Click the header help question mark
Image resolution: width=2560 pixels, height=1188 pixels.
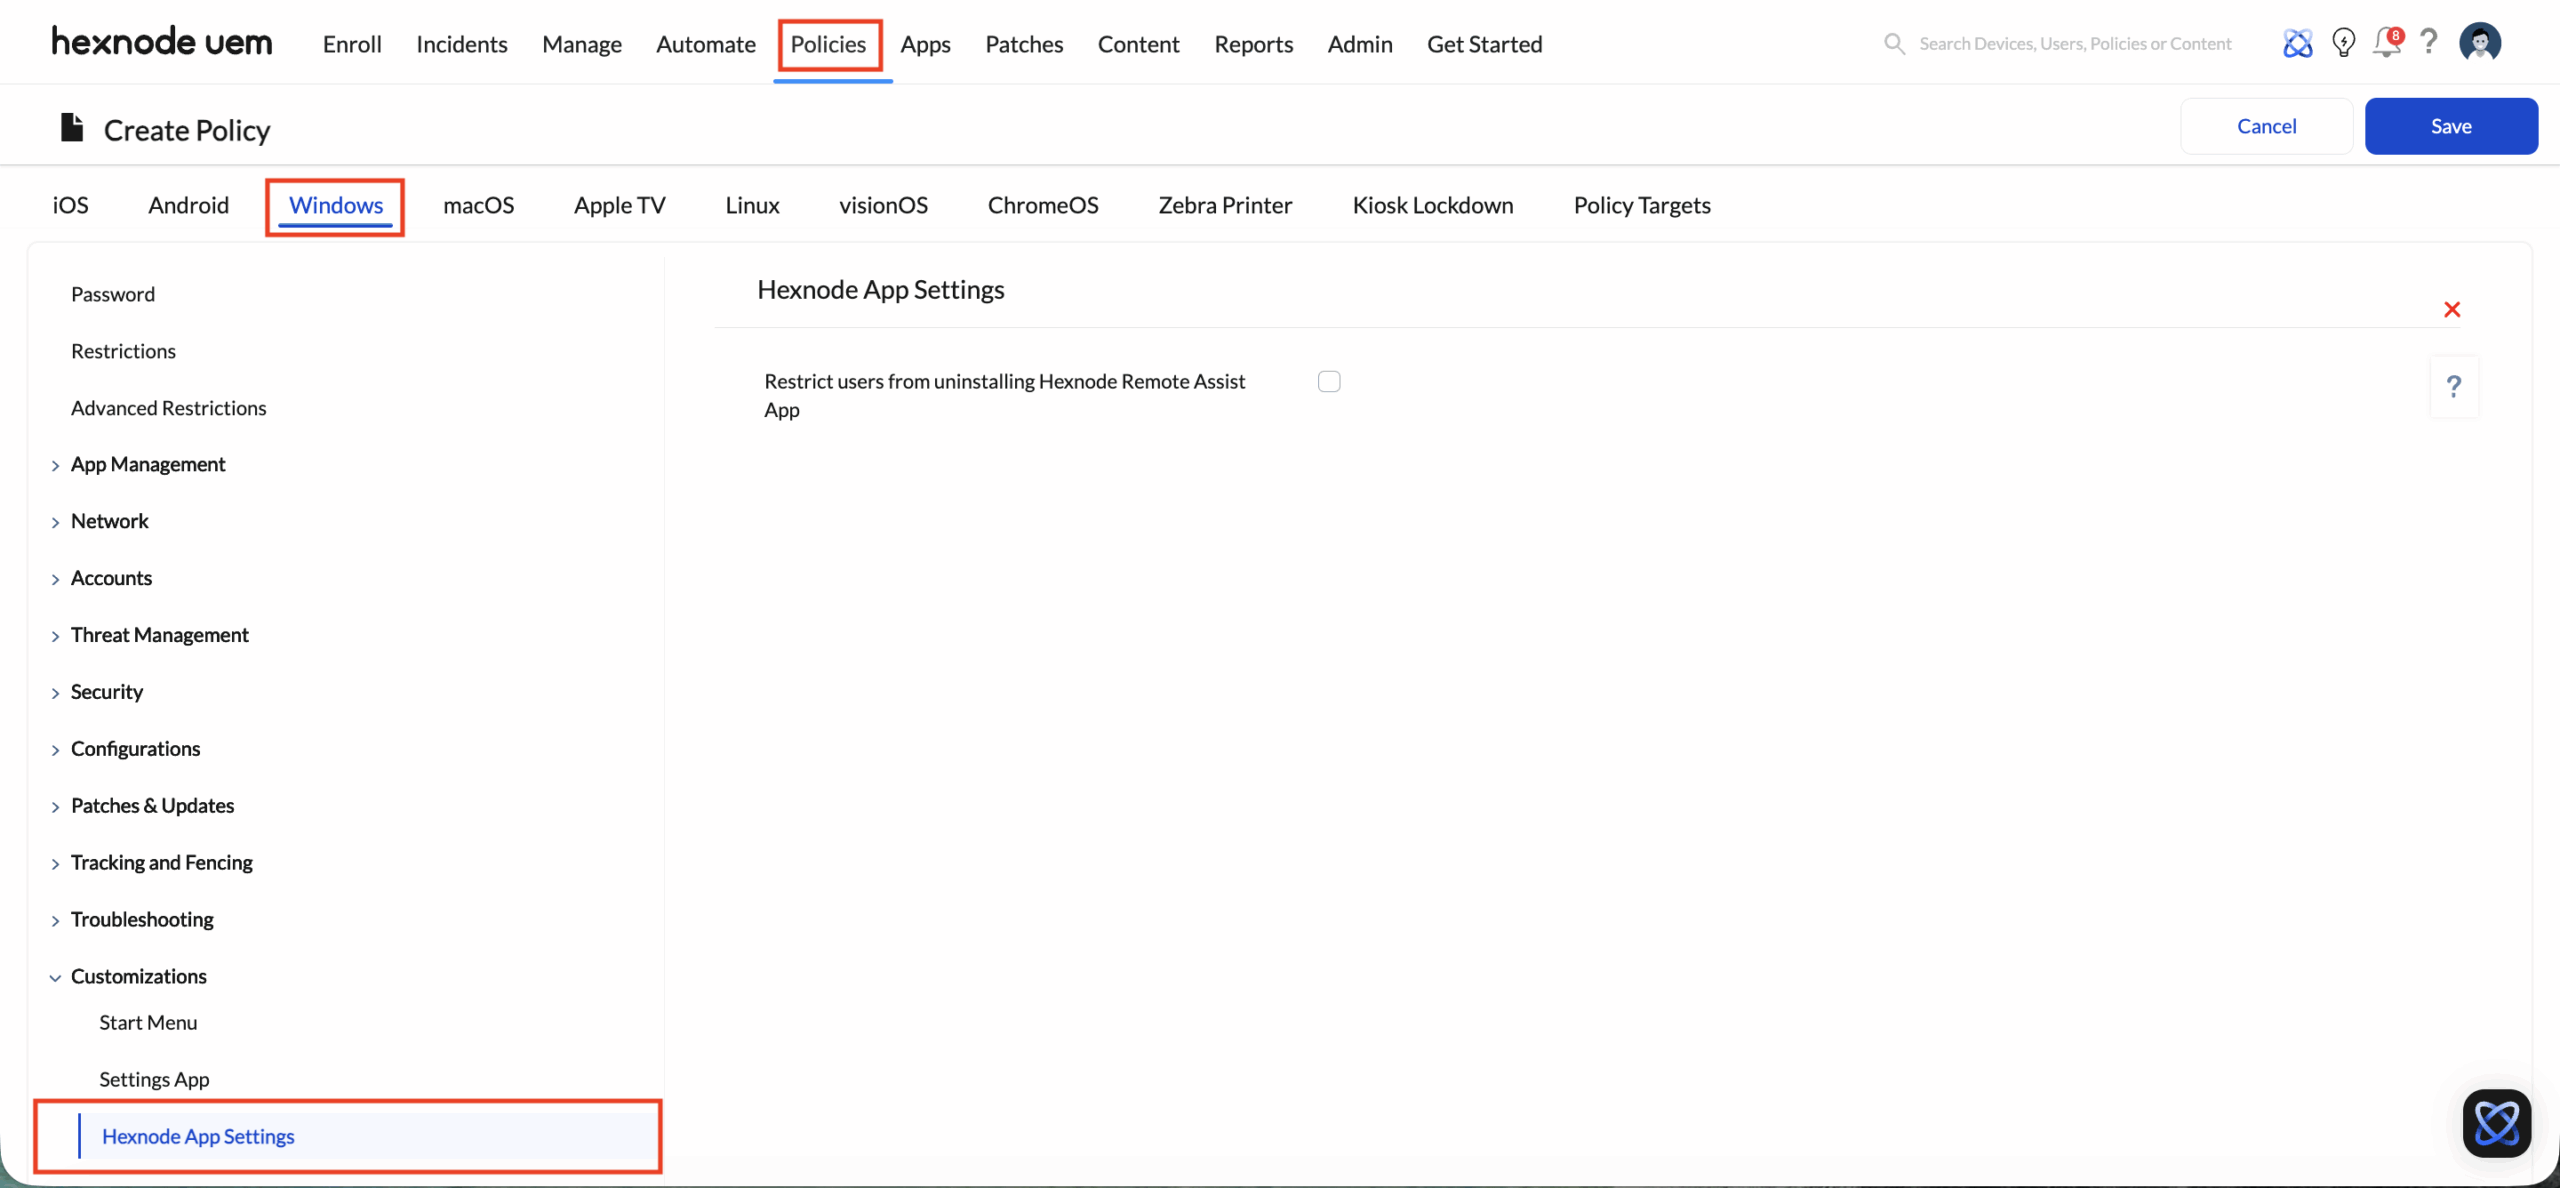pyautogui.click(x=2429, y=42)
